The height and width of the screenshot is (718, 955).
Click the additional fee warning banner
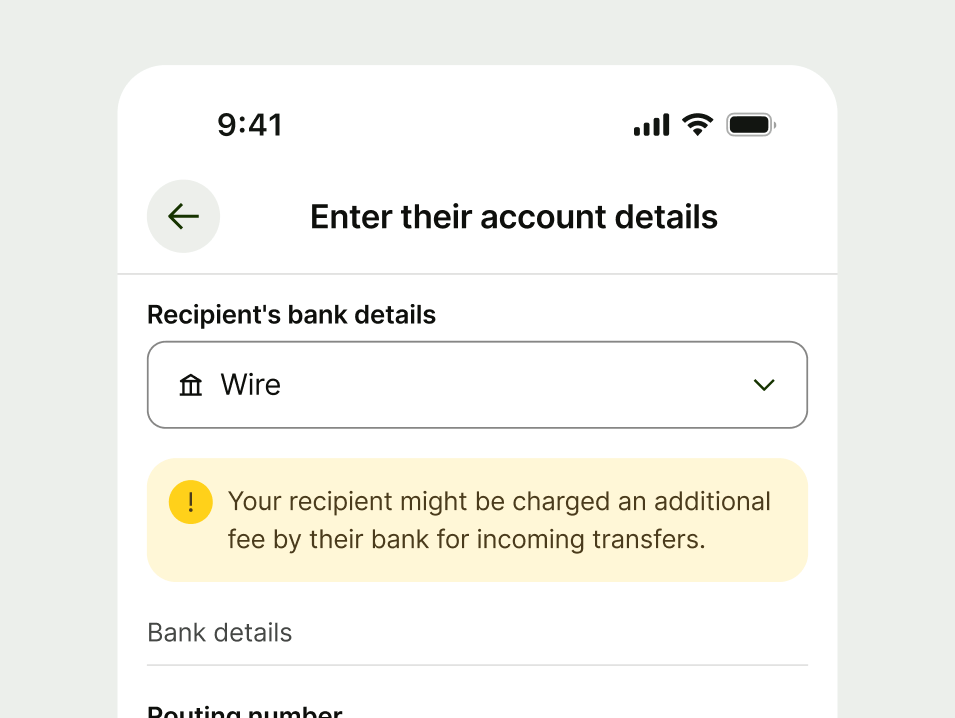pyautogui.click(x=477, y=519)
